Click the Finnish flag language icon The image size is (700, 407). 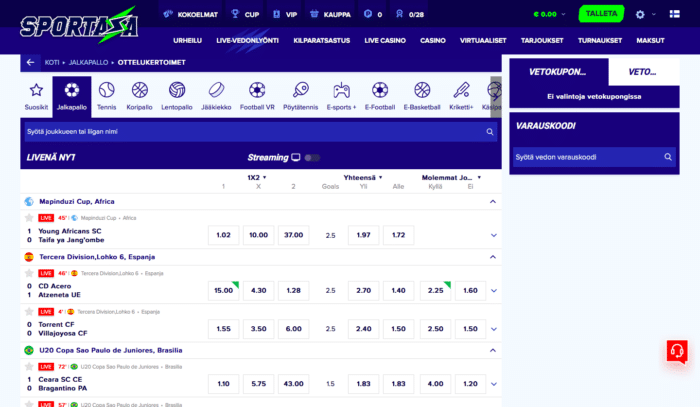[675, 14]
